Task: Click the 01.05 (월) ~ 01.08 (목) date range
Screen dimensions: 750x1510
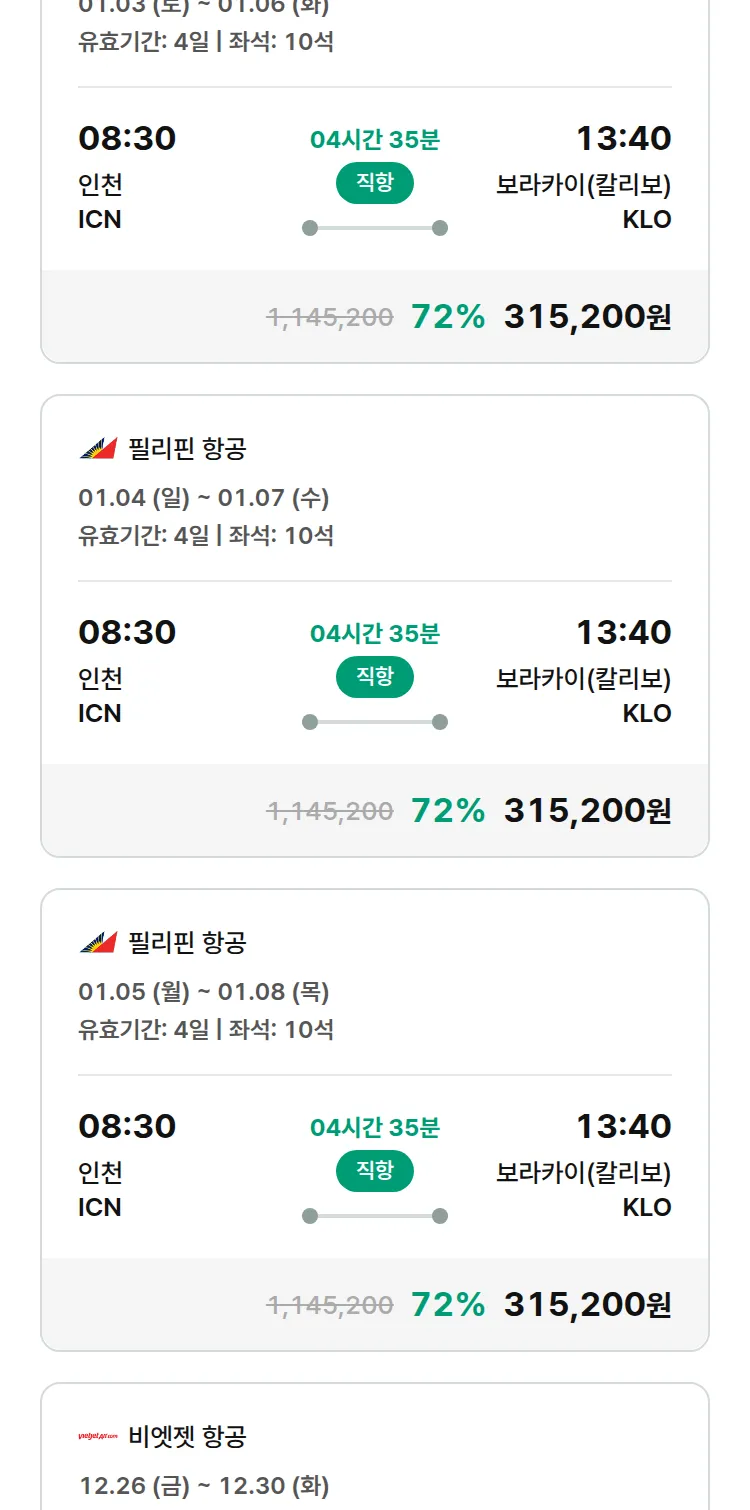Action: pyautogui.click(x=204, y=992)
